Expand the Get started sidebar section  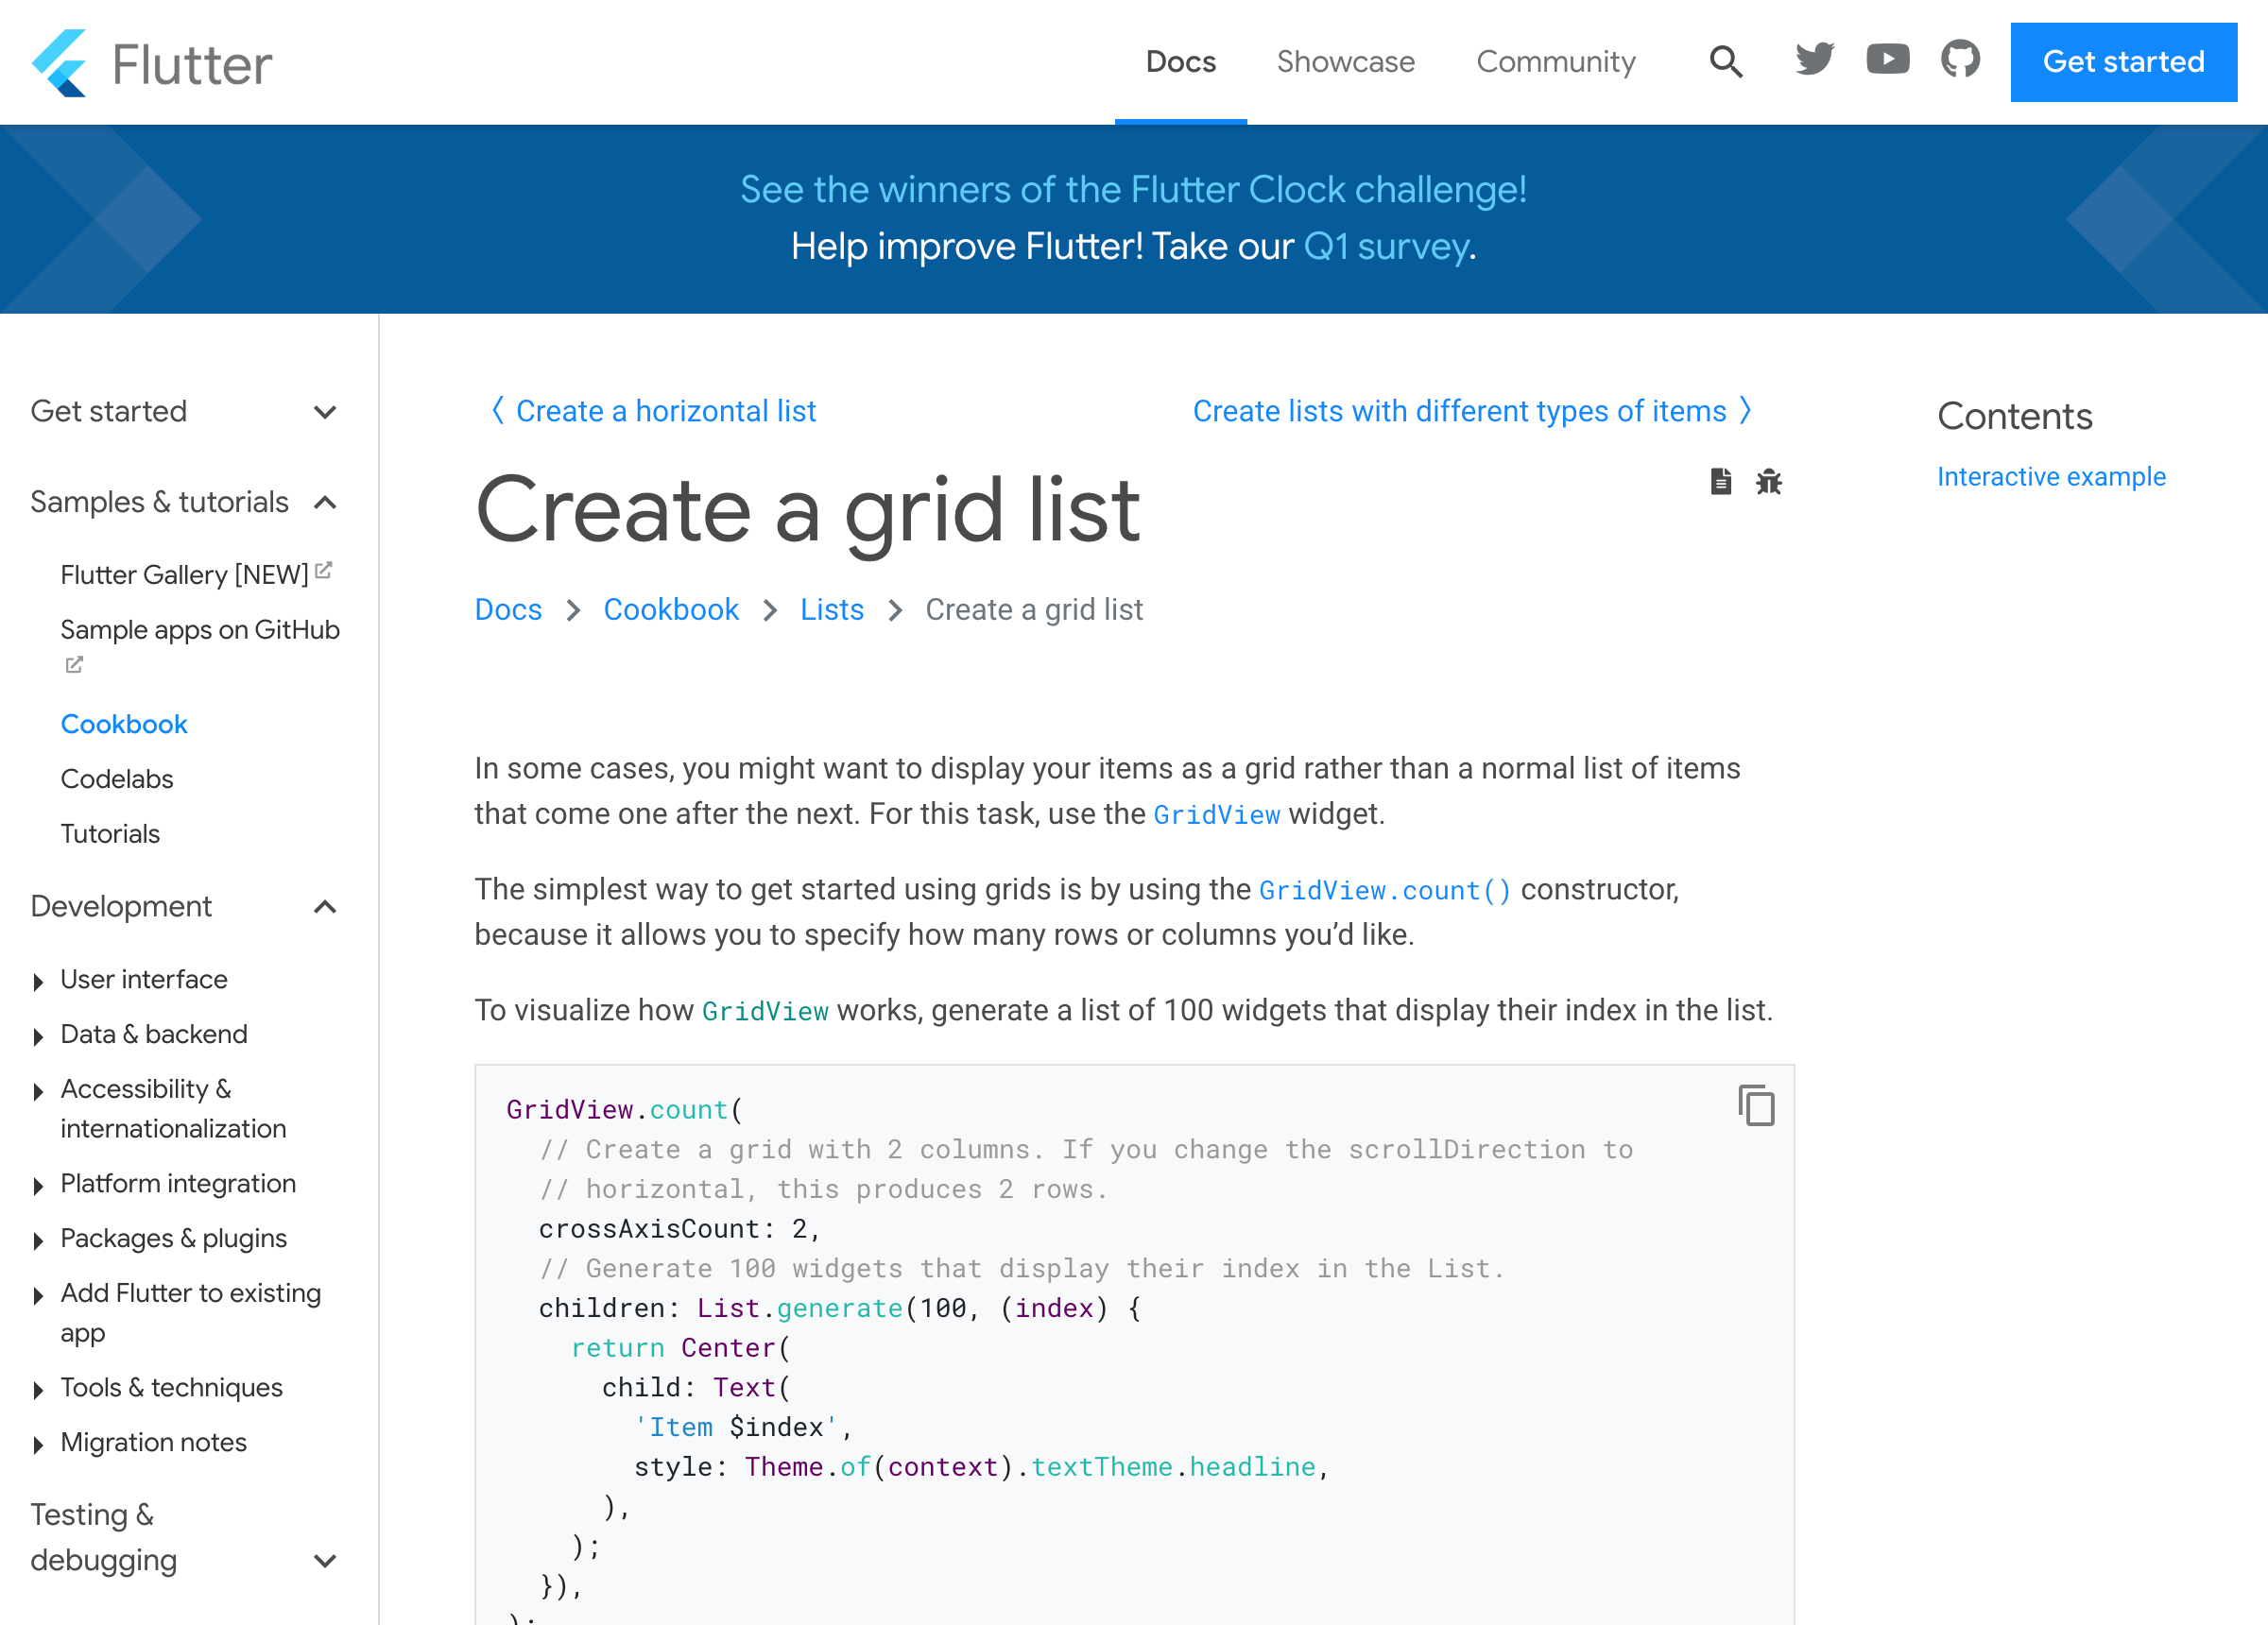(x=325, y=412)
